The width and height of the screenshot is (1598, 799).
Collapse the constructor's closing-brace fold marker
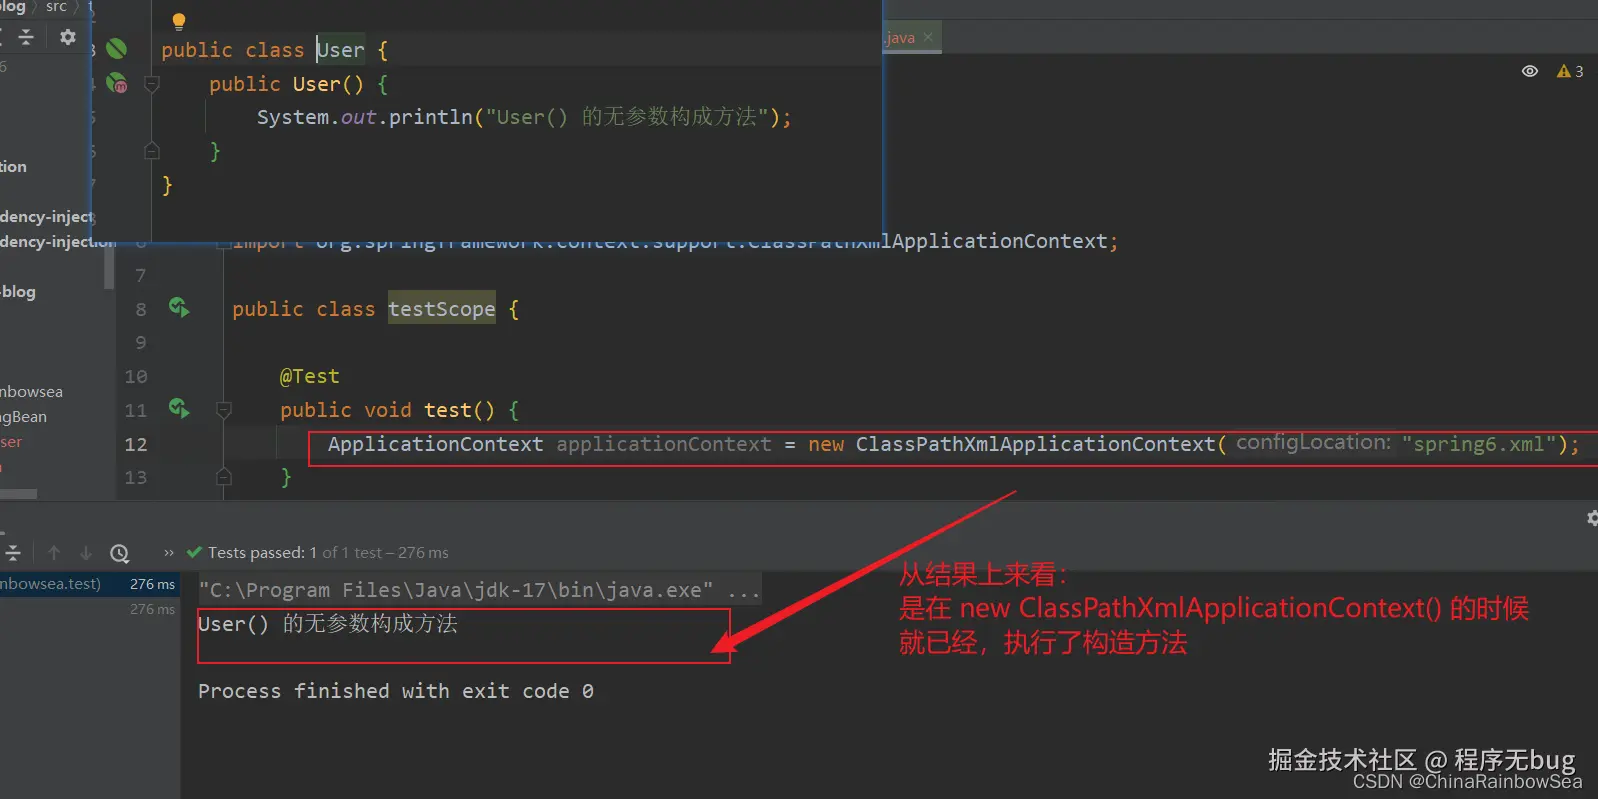152,151
